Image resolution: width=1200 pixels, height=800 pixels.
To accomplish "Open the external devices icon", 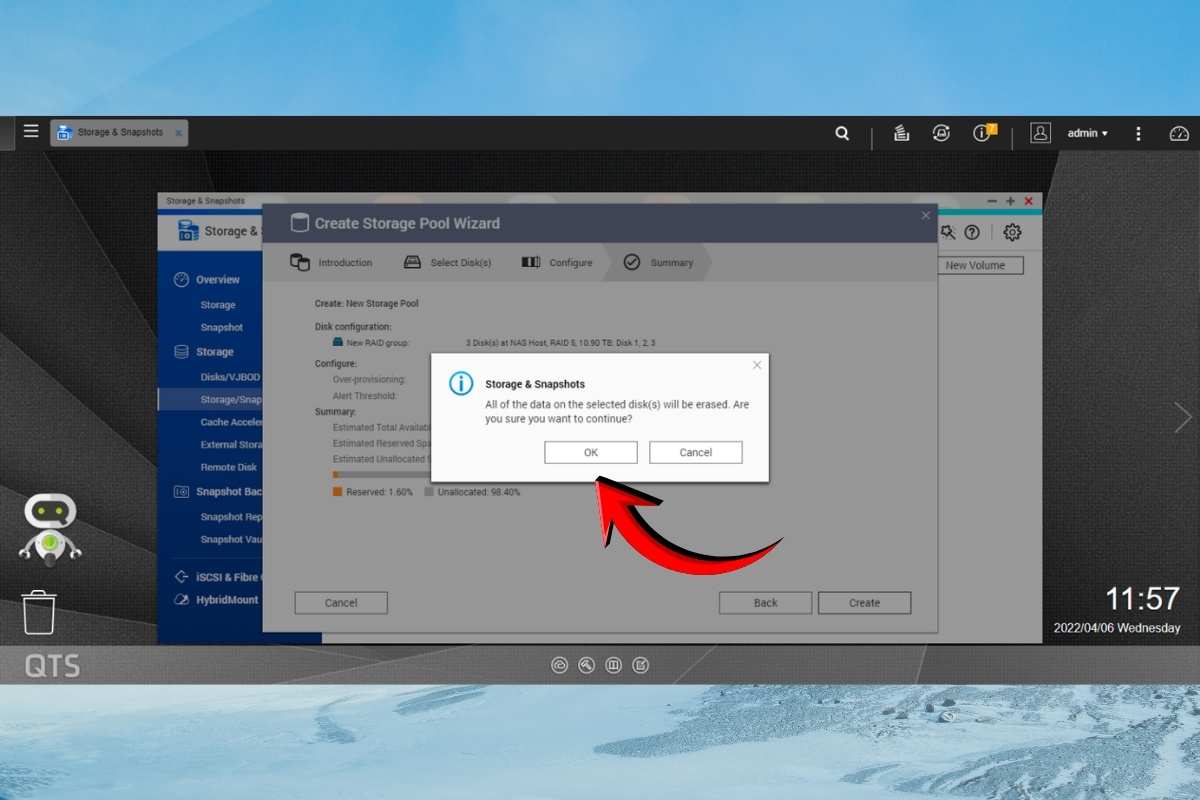I will 941,133.
